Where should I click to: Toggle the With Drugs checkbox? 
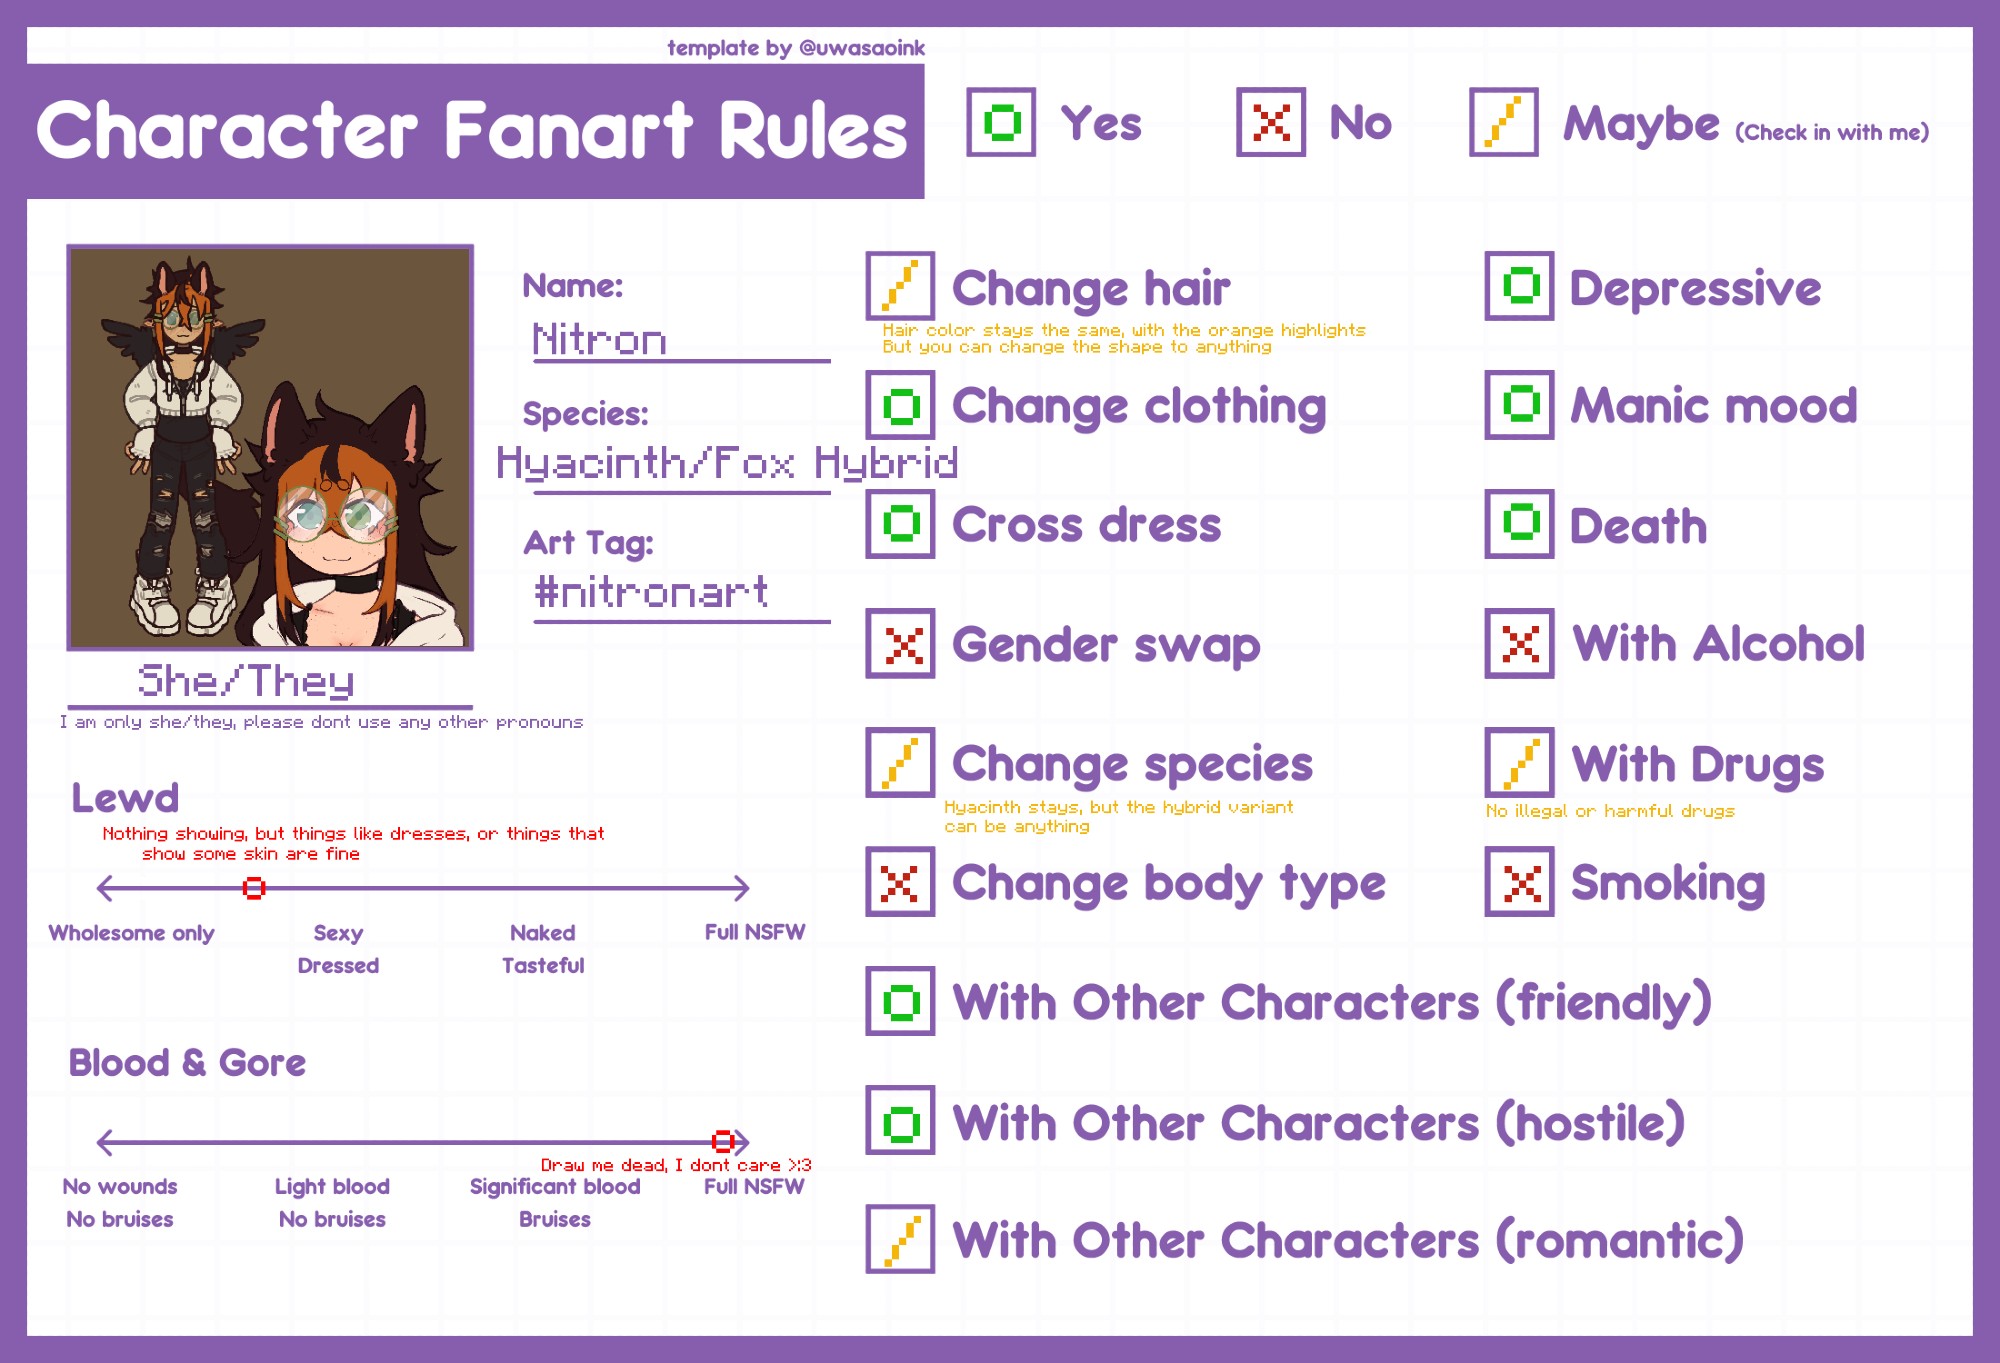click(1519, 763)
